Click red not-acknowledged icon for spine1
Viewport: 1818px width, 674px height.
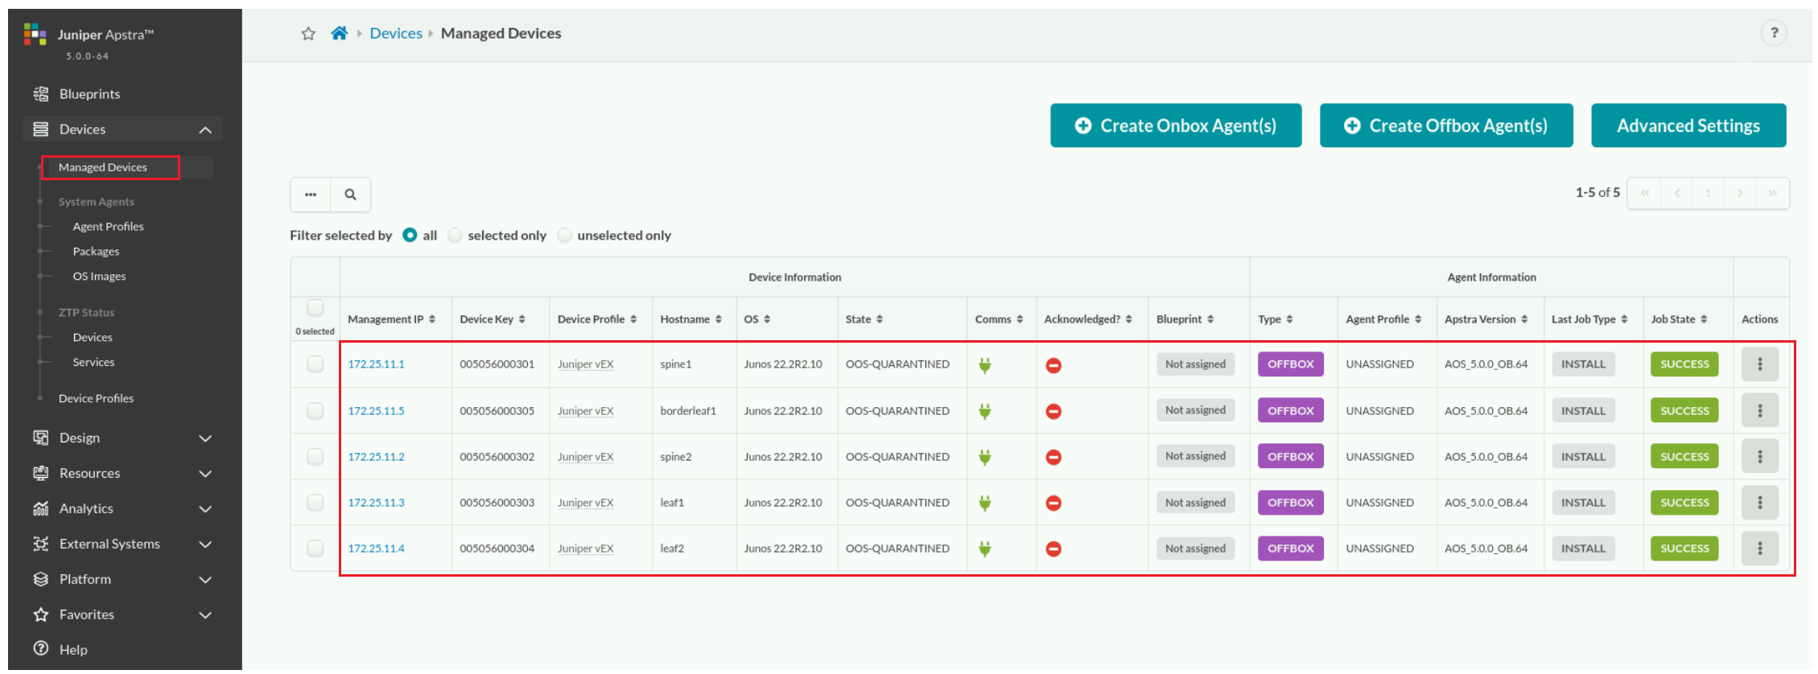coord(1053,365)
